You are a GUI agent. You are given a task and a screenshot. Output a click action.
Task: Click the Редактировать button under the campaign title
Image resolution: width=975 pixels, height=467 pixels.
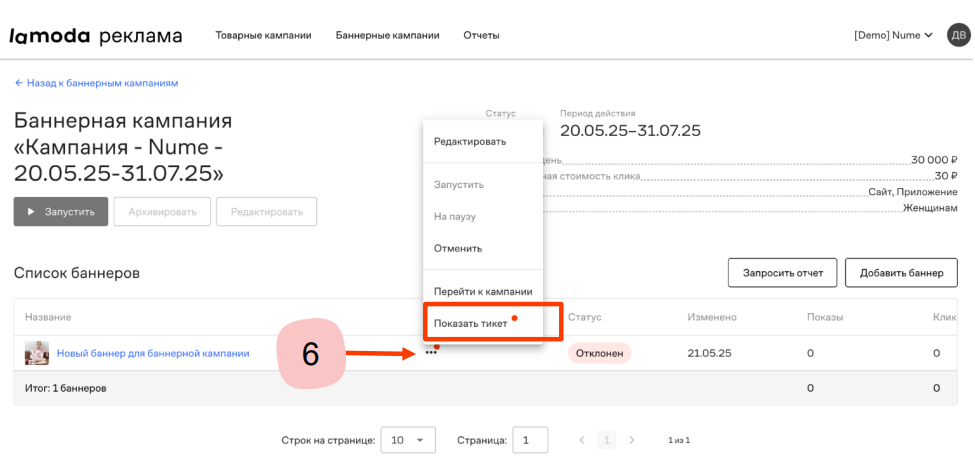coord(267,211)
